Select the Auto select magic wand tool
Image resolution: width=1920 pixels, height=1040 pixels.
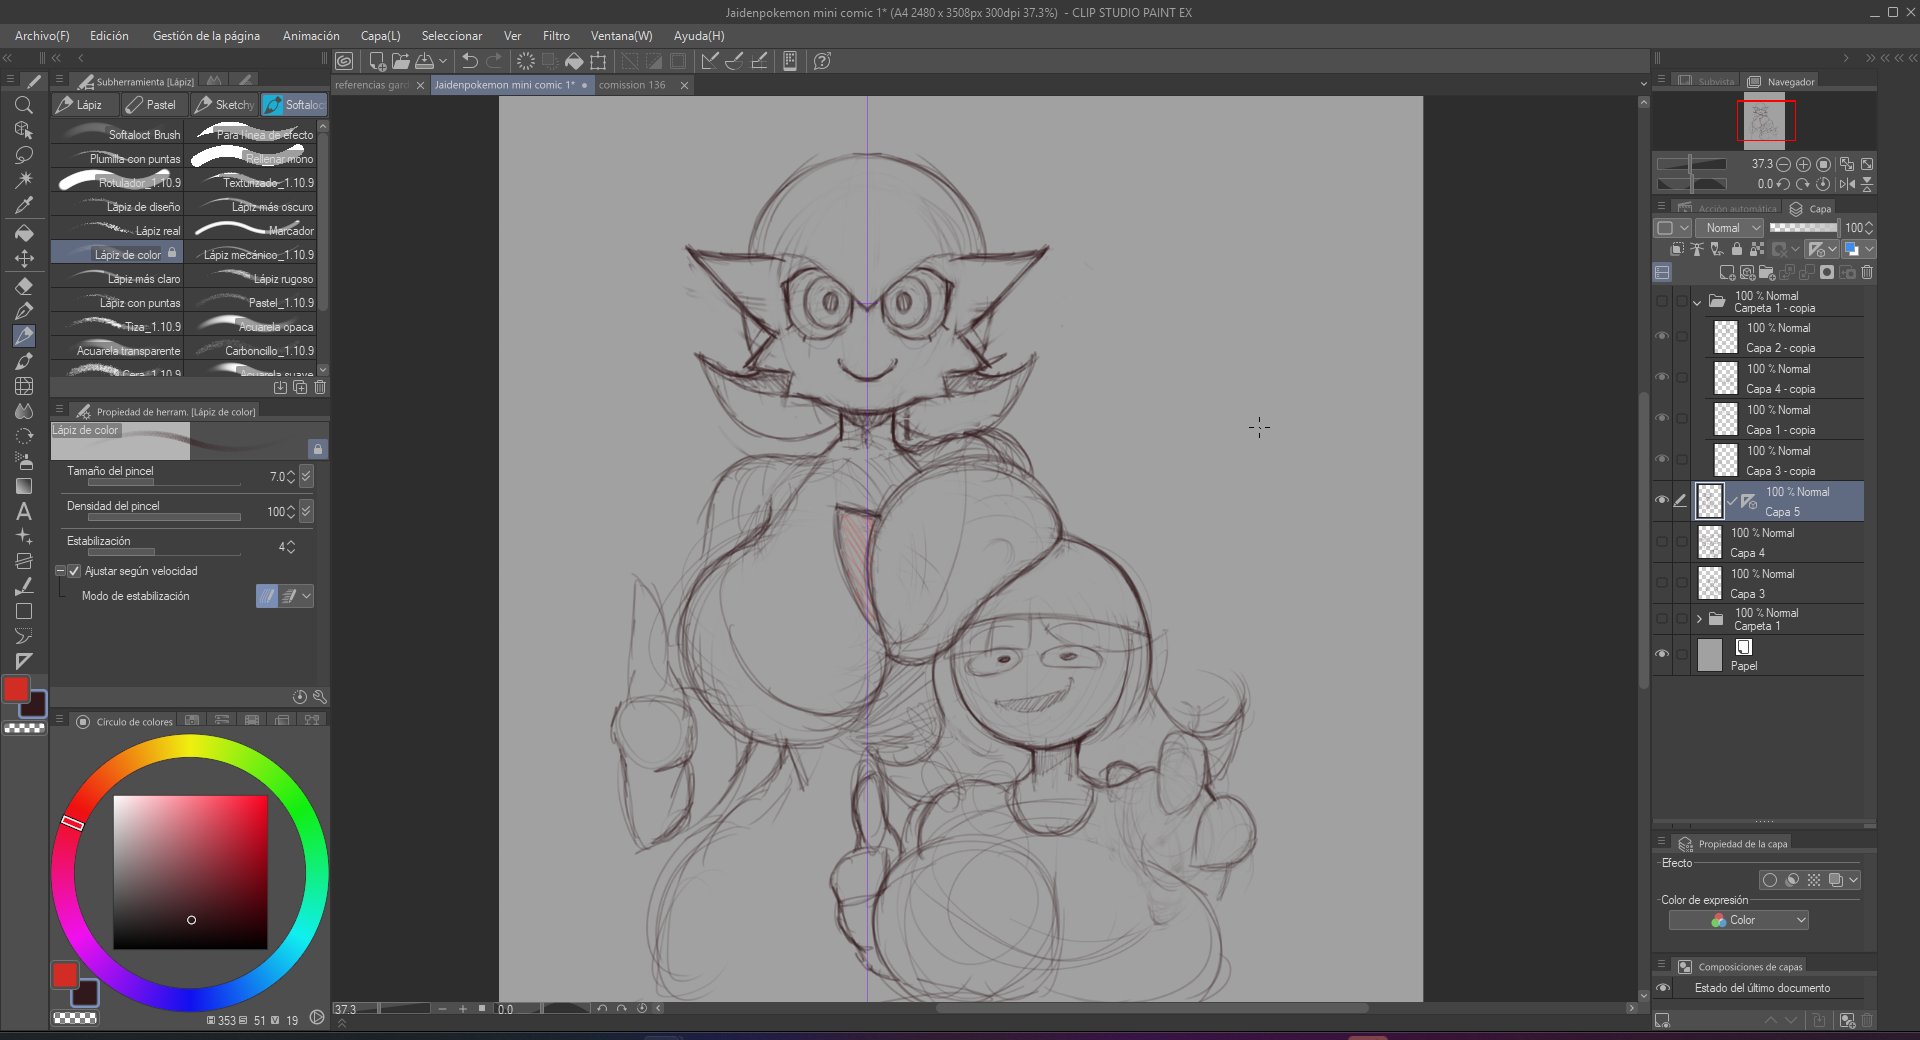[x=24, y=180]
